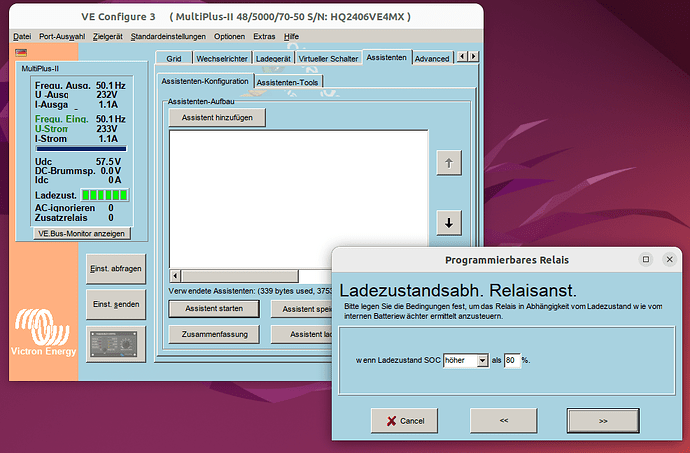Image resolution: width=690 pixels, height=453 pixels.
Task: Open the Zielgerät menu
Action: (108, 37)
